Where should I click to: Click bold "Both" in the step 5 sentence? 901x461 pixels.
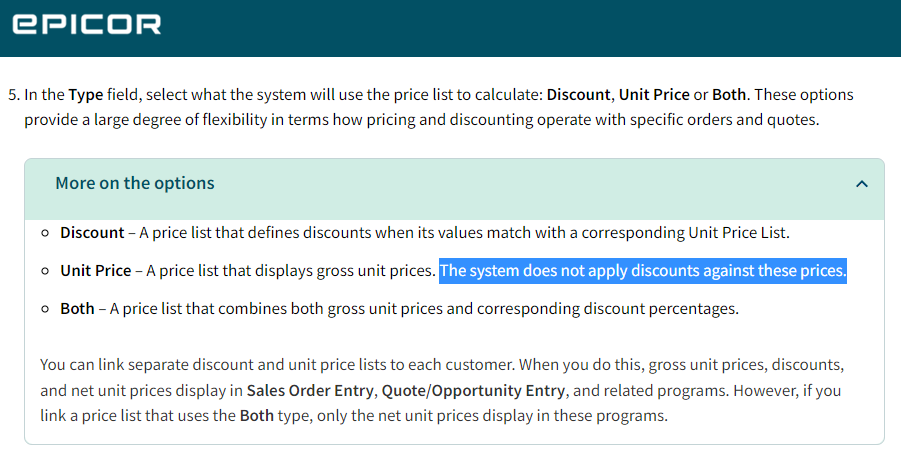point(729,95)
